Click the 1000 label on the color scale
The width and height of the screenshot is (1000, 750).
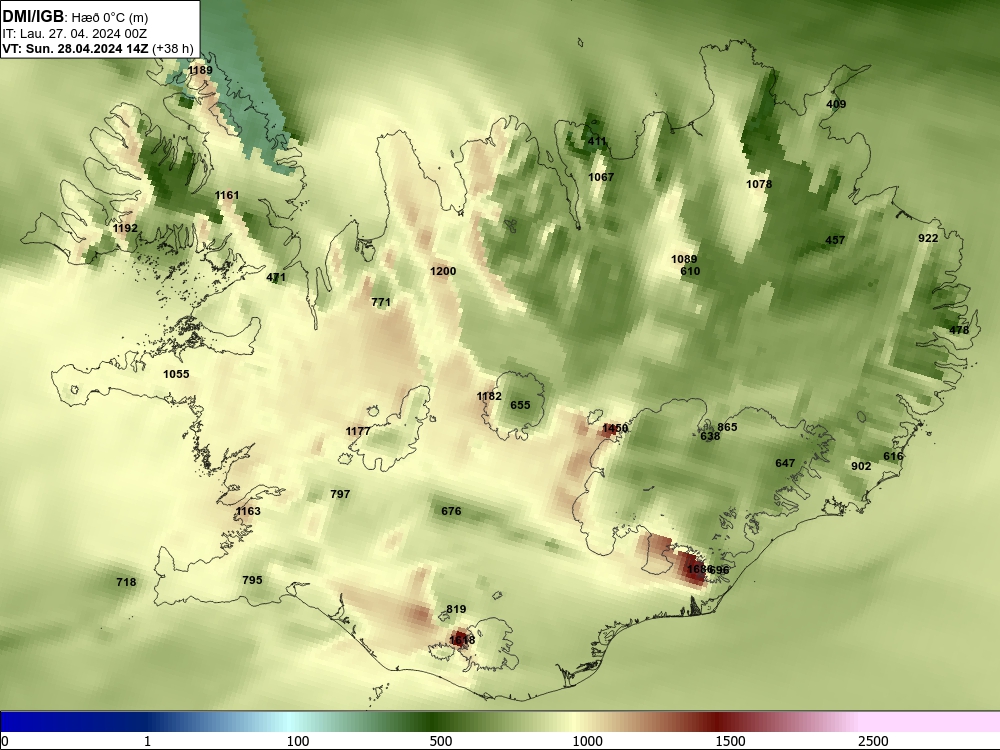[587, 741]
